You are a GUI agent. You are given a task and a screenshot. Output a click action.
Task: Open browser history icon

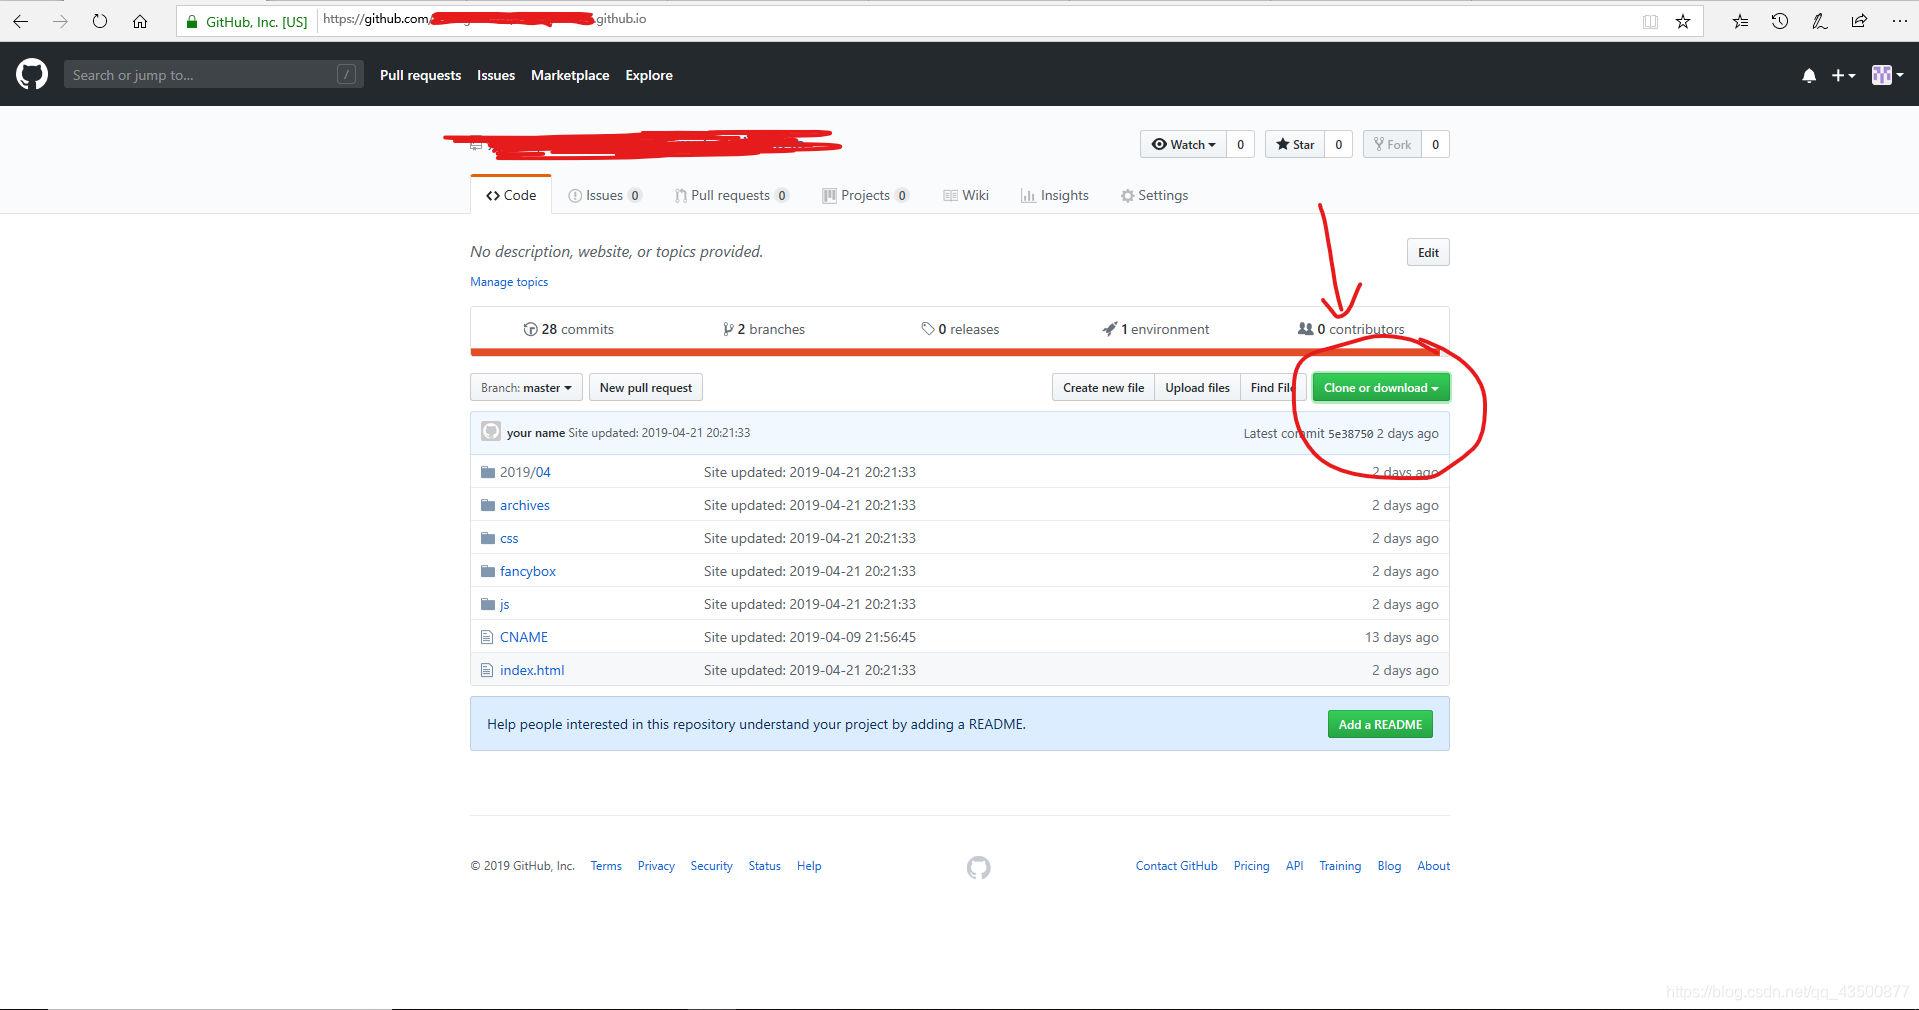1780,21
